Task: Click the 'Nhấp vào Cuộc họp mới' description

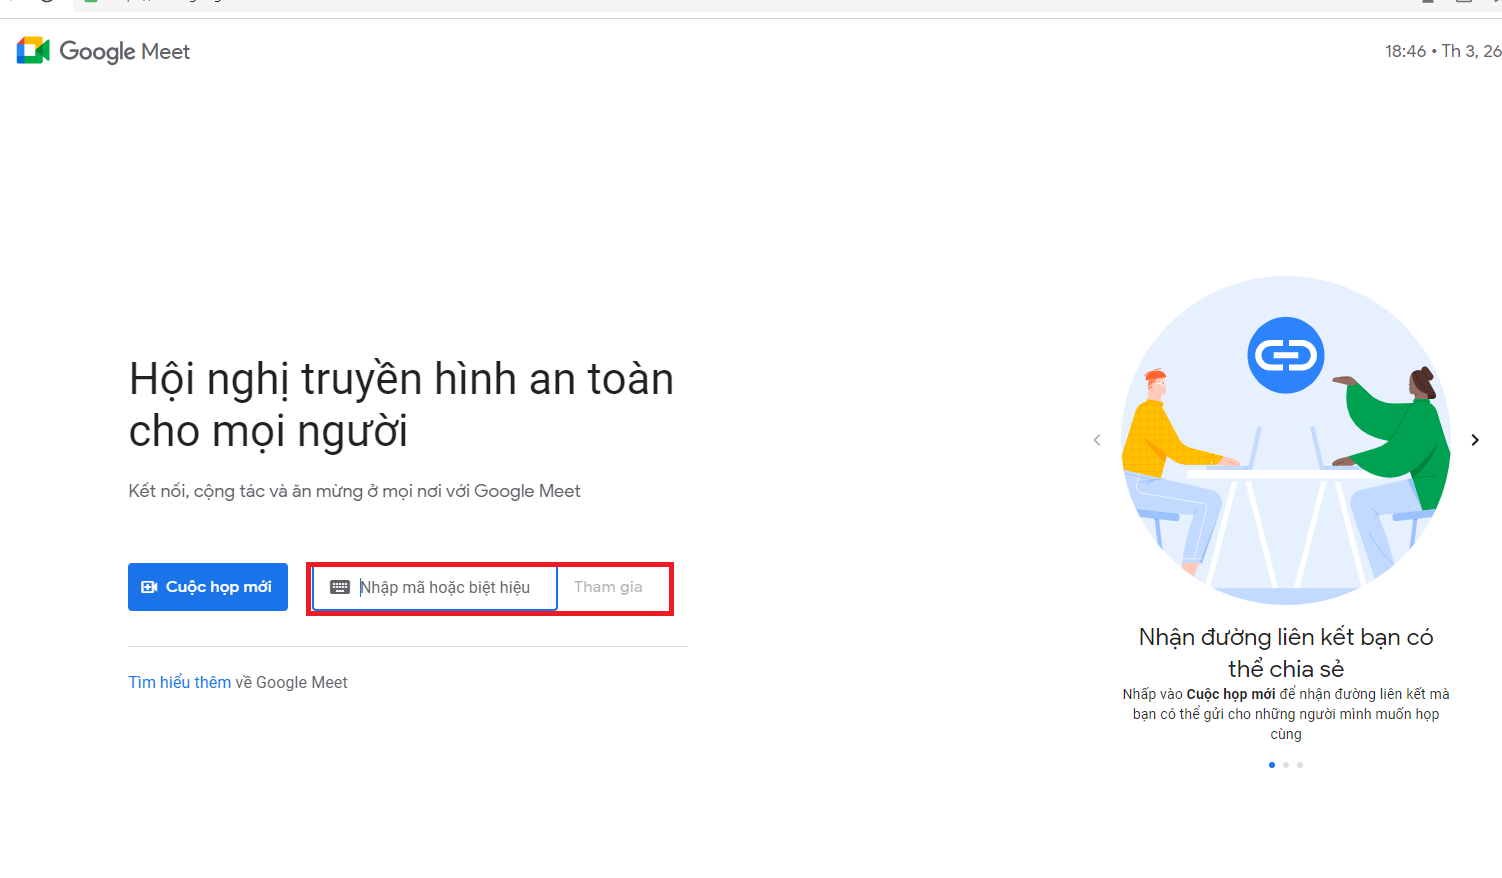Action: (1286, 714)
